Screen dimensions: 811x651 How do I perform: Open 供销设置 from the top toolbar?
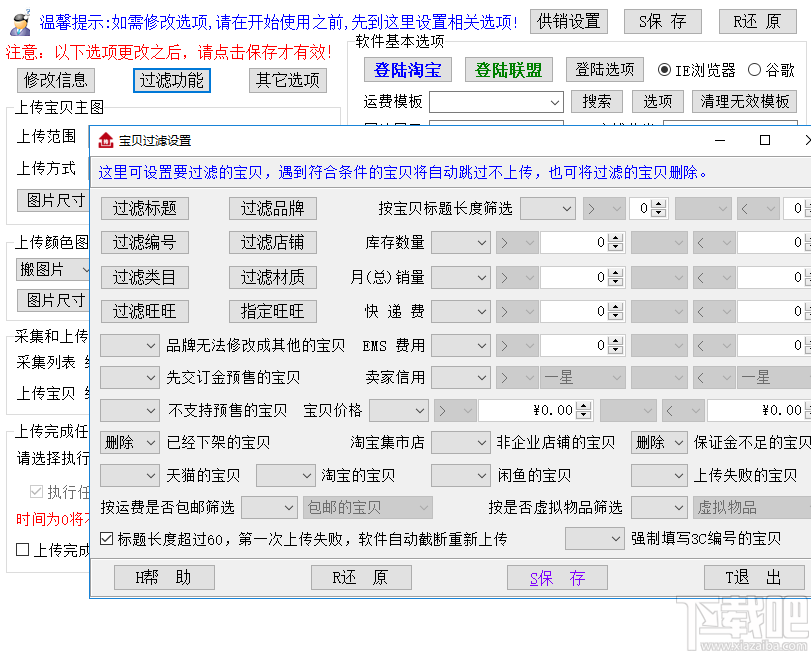tap(568, 21)
